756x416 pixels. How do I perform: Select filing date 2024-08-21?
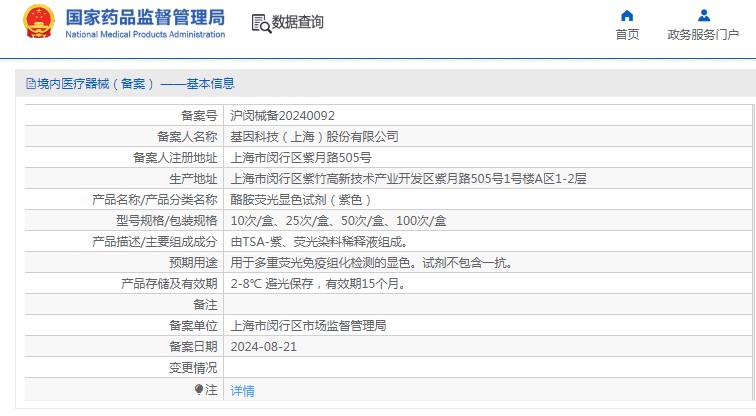(x=264, y=347)
